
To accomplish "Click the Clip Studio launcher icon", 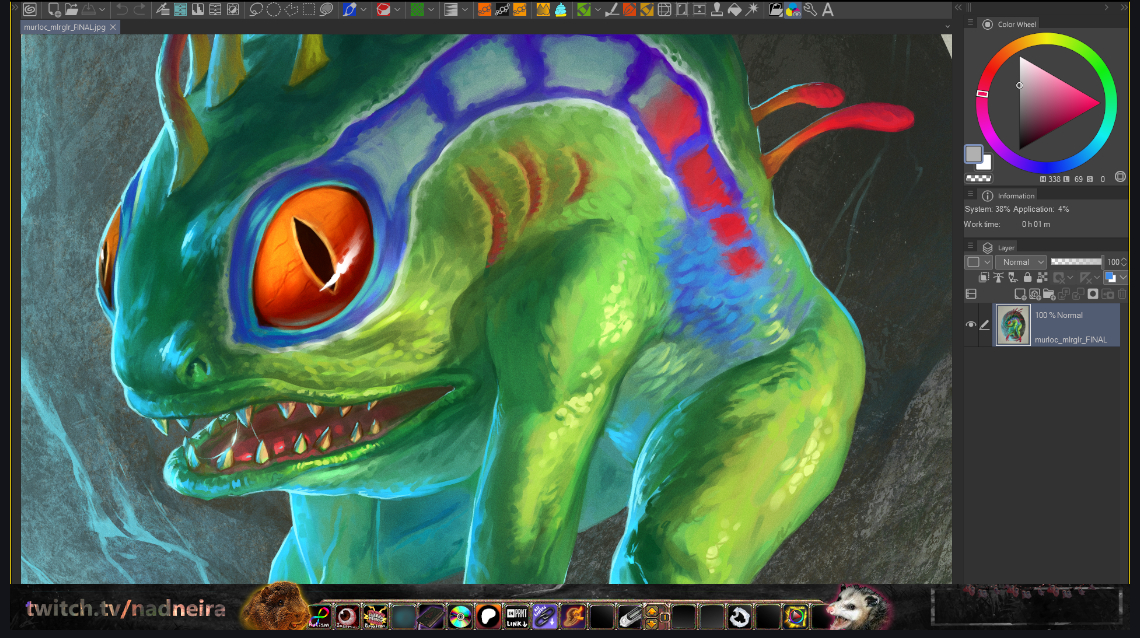I will tap(31, 10).
